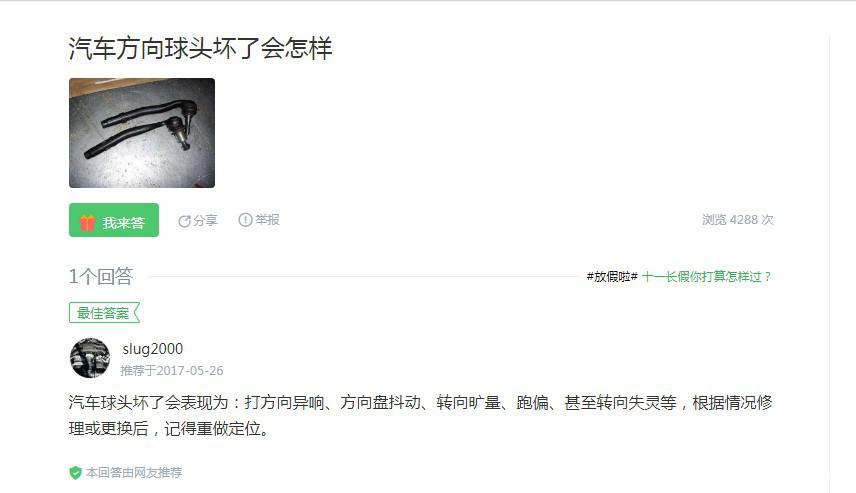Click the green 我来答 button
The height and width of the screenshot is (493, 856).
point(114,220)
